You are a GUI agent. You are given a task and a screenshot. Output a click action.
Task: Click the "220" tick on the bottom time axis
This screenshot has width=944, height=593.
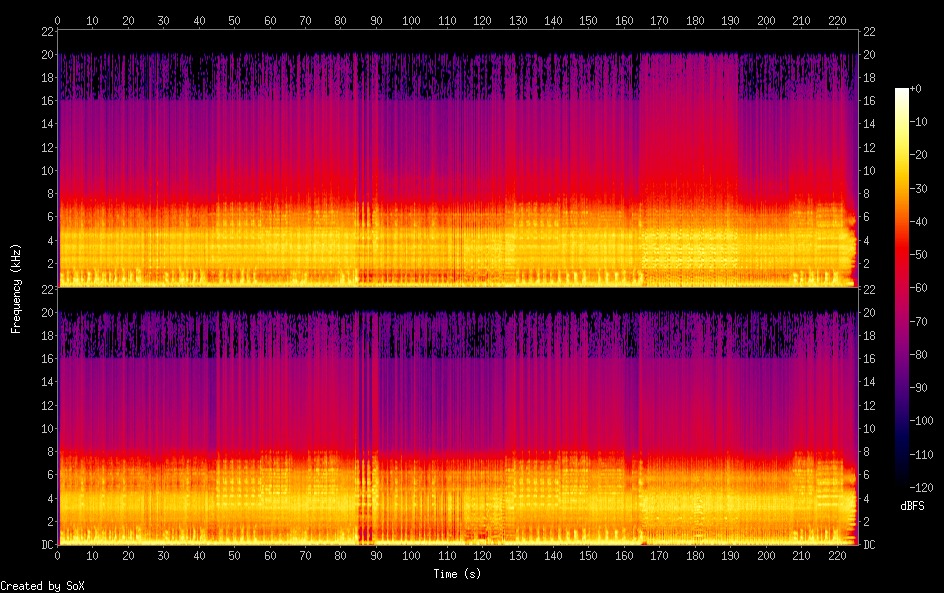click(837, 556)
